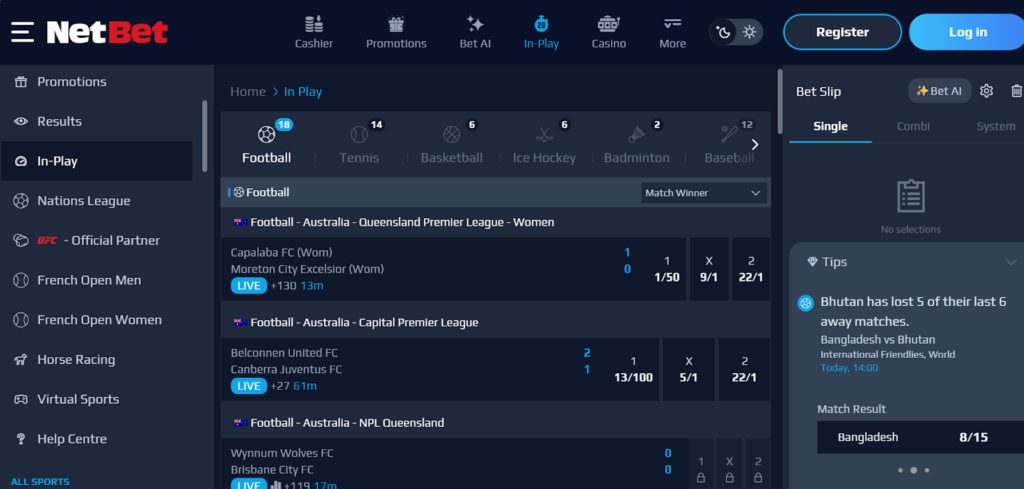Select the Basketball sport icon
Viewport: 1024px width, 489px height.
tap(451, 135)
